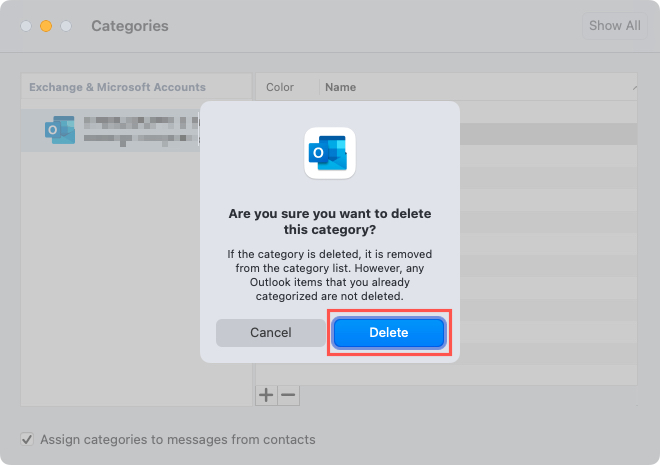The image size is (660, 465).
Task: Toggle Assign categories to messages from contacts
Action: [x=27, y=439]
